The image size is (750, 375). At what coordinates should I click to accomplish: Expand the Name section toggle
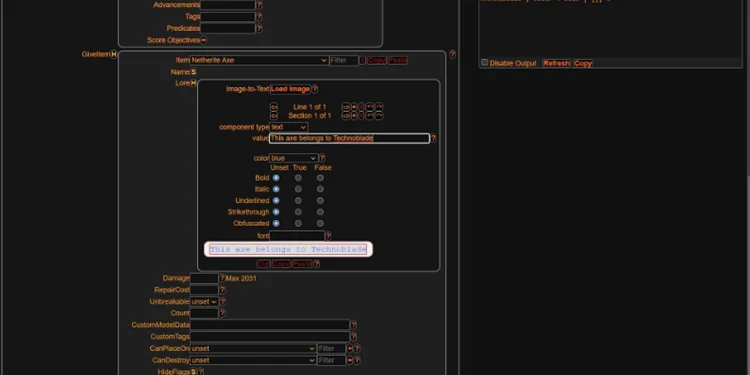point(193,72)
